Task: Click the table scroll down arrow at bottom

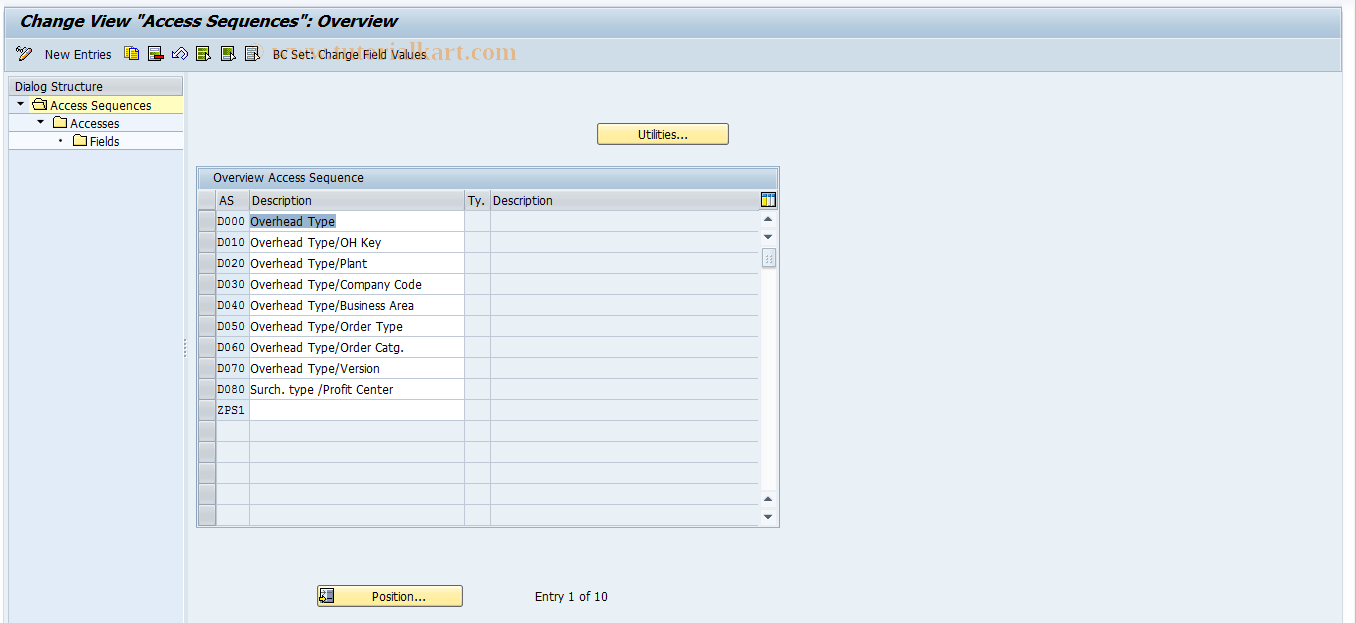Action: 768,517
